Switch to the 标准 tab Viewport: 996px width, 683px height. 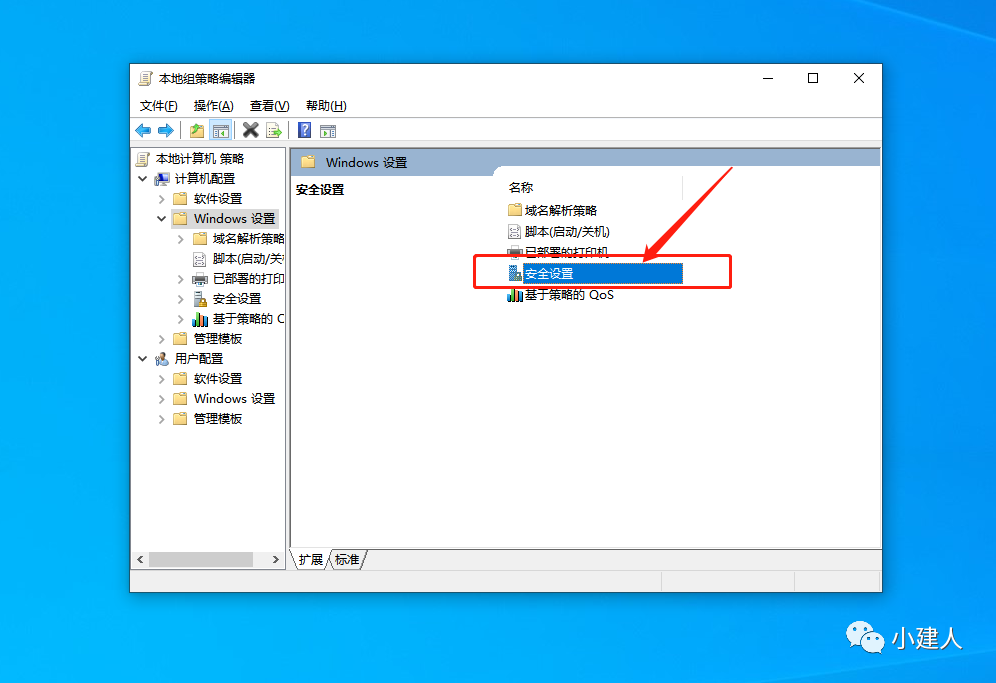347,559
